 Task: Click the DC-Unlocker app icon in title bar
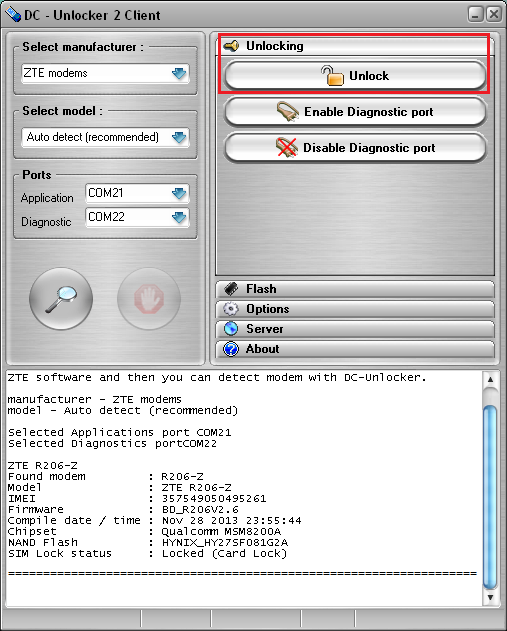pyautogui.click(x=12, y=15)
